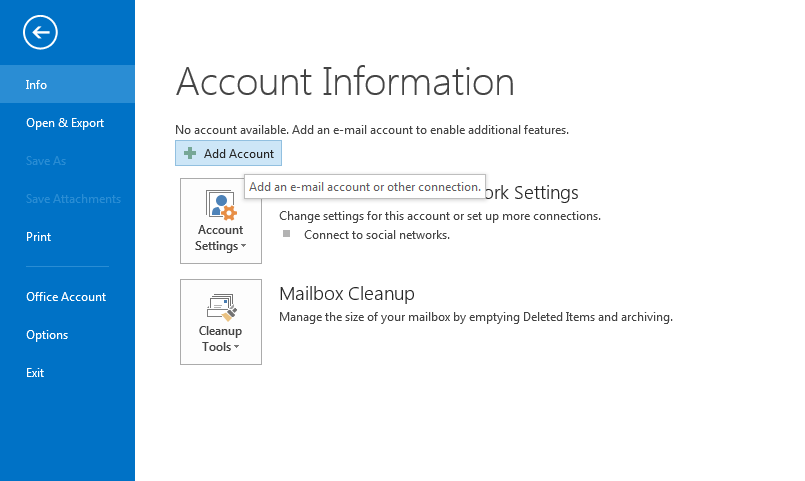805x481 pixels.
Task: Click the green plus Add Account icon
Action: (x=190, y=153)
